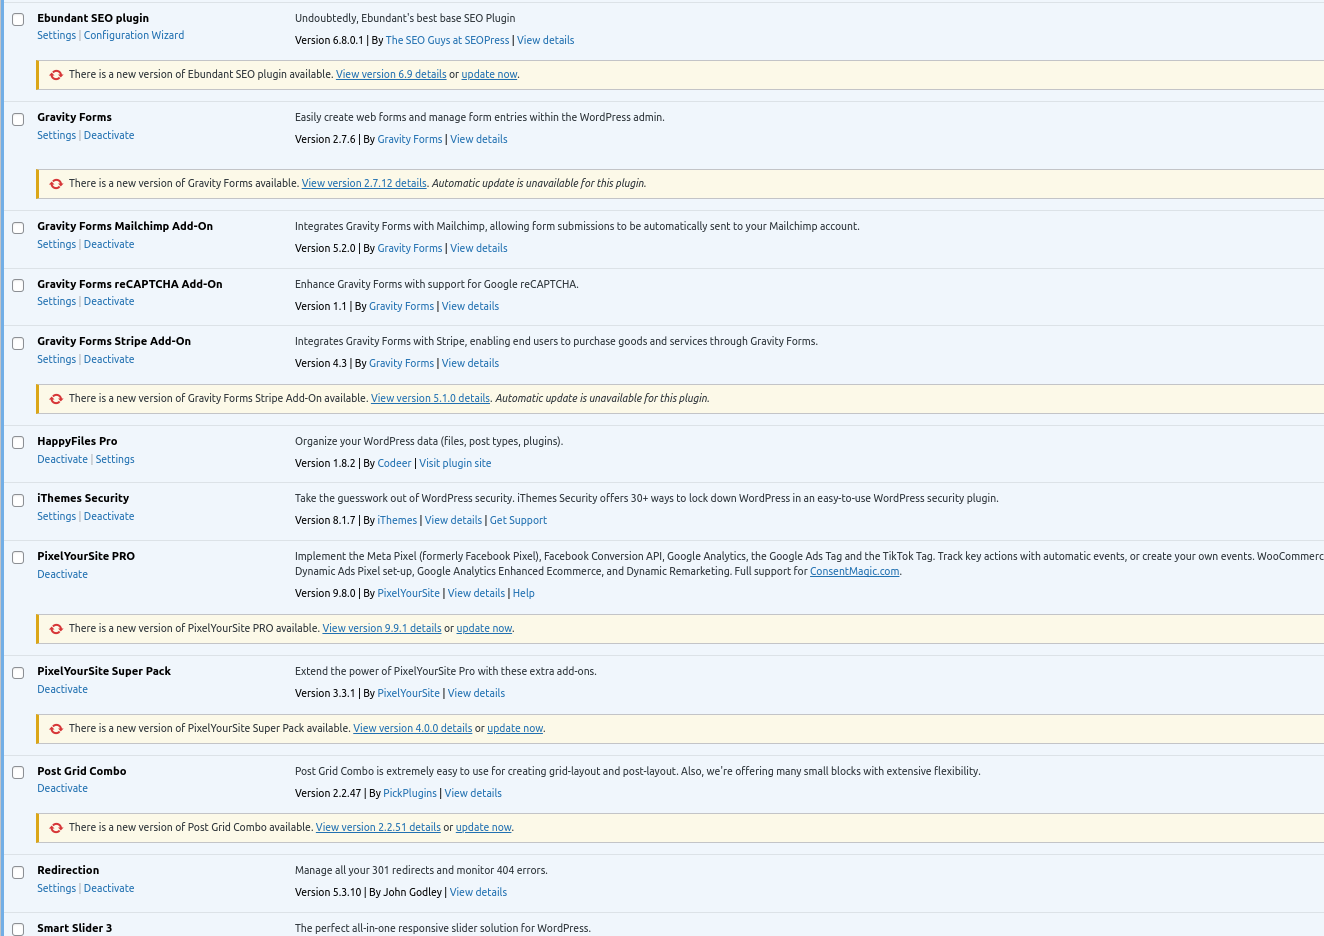Click the update icon in Gravity Forms notice
The image size is (1324, 936).
tap(56, 184)
